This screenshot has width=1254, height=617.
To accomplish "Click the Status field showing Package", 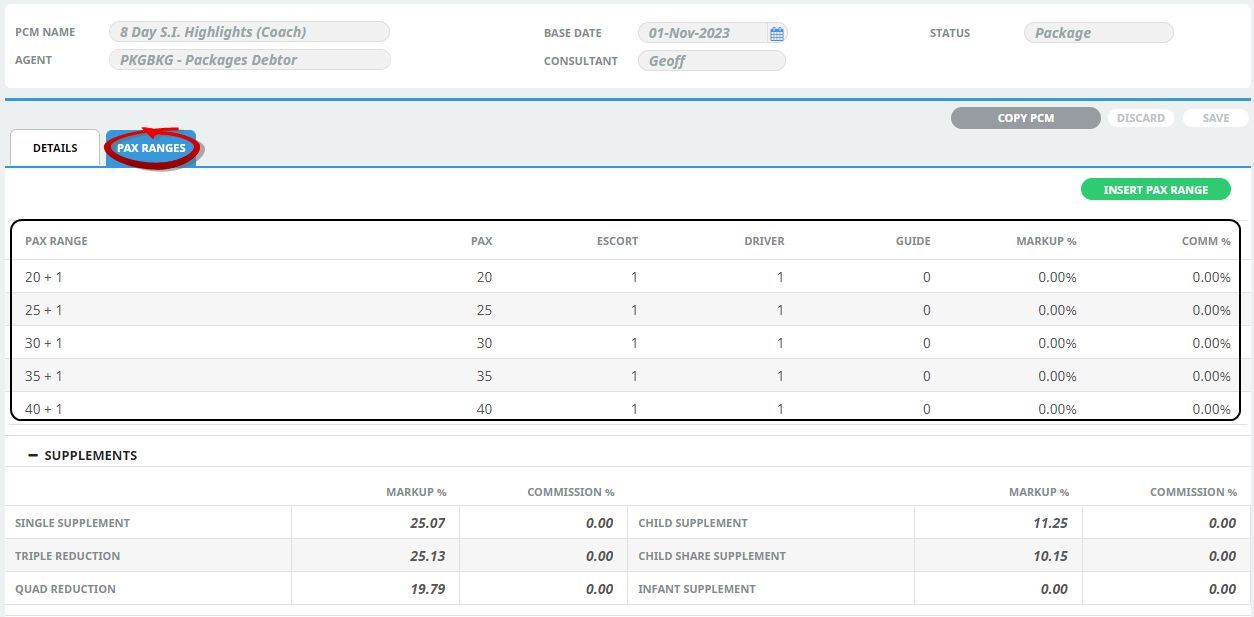I will coord(1099,33).
